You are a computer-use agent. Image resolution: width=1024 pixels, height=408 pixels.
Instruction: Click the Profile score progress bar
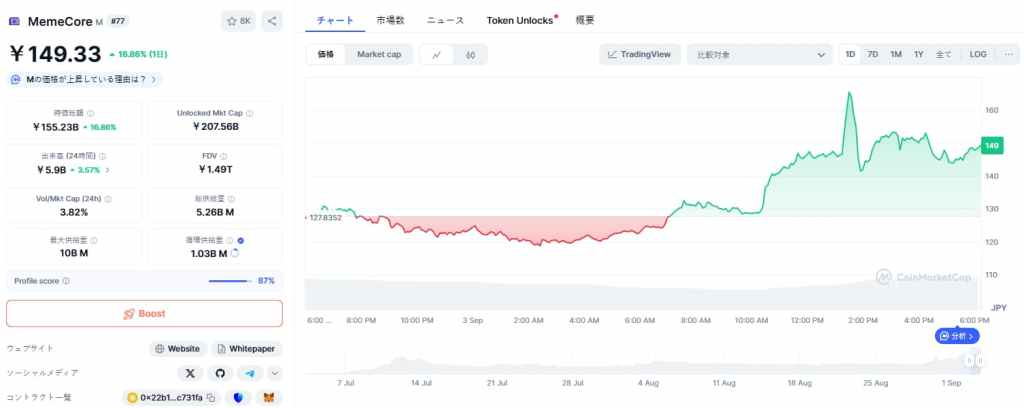230,281
